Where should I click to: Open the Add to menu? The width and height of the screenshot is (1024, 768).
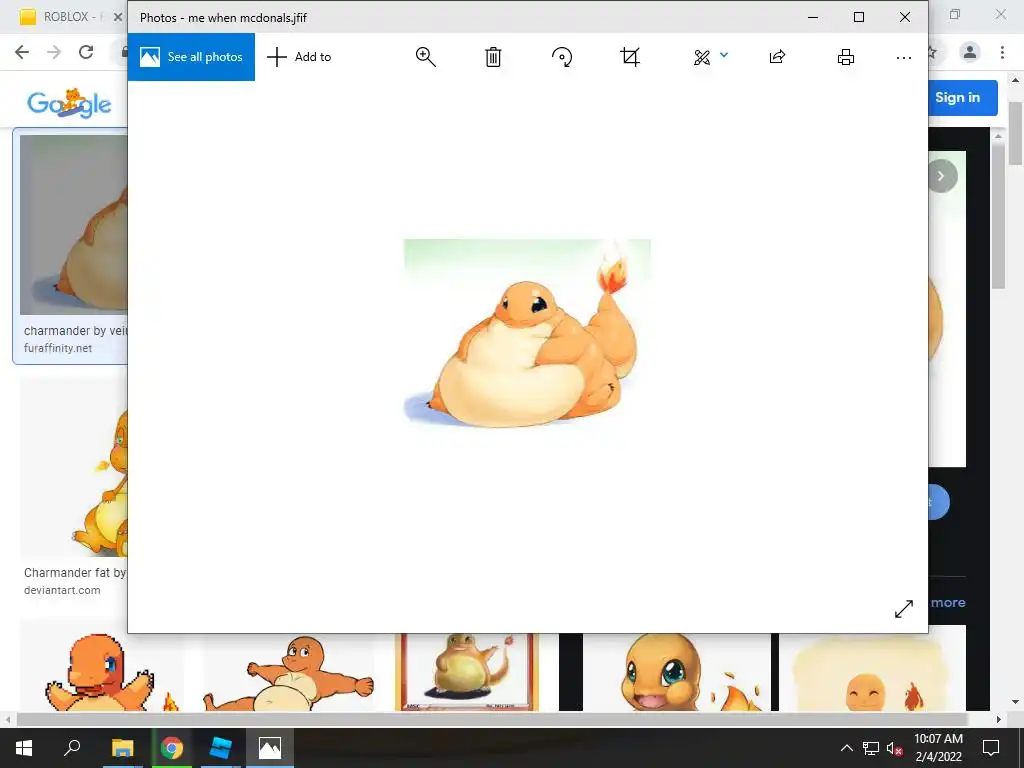pyautogui.click(x=299, y=57)
